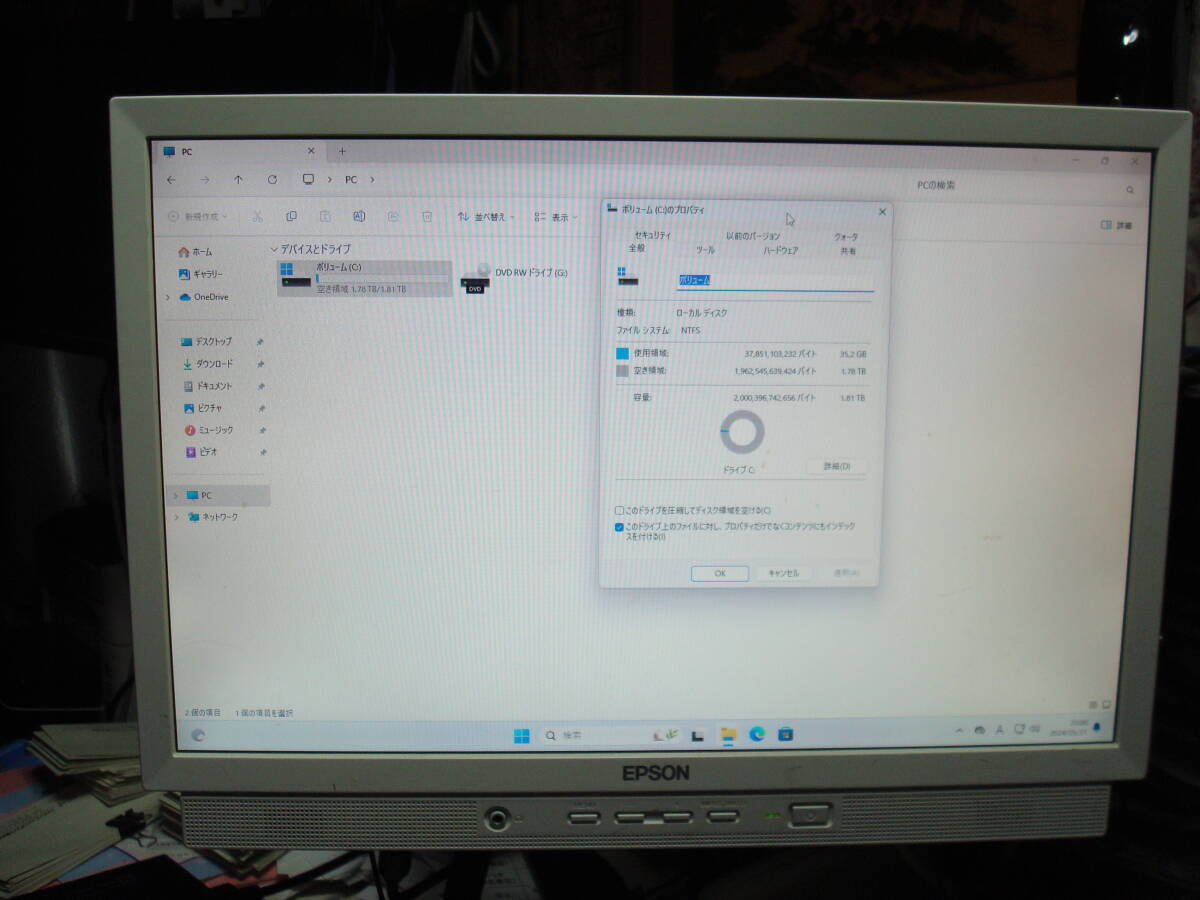
Task: Open the 表示 view dropdown
Action: [x=556, y=217]
